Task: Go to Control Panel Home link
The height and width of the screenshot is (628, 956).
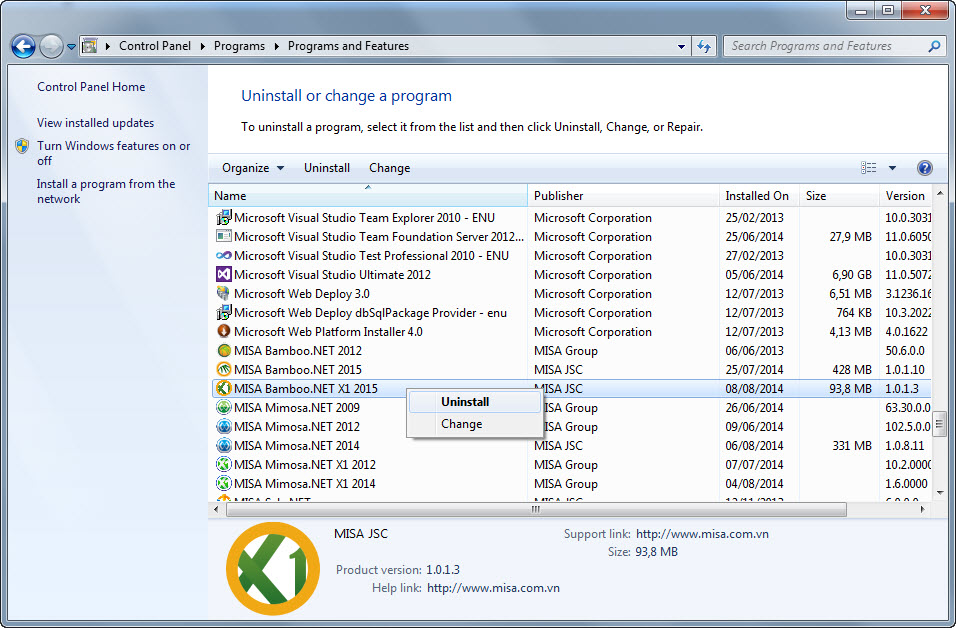Action: coord(91,87)
